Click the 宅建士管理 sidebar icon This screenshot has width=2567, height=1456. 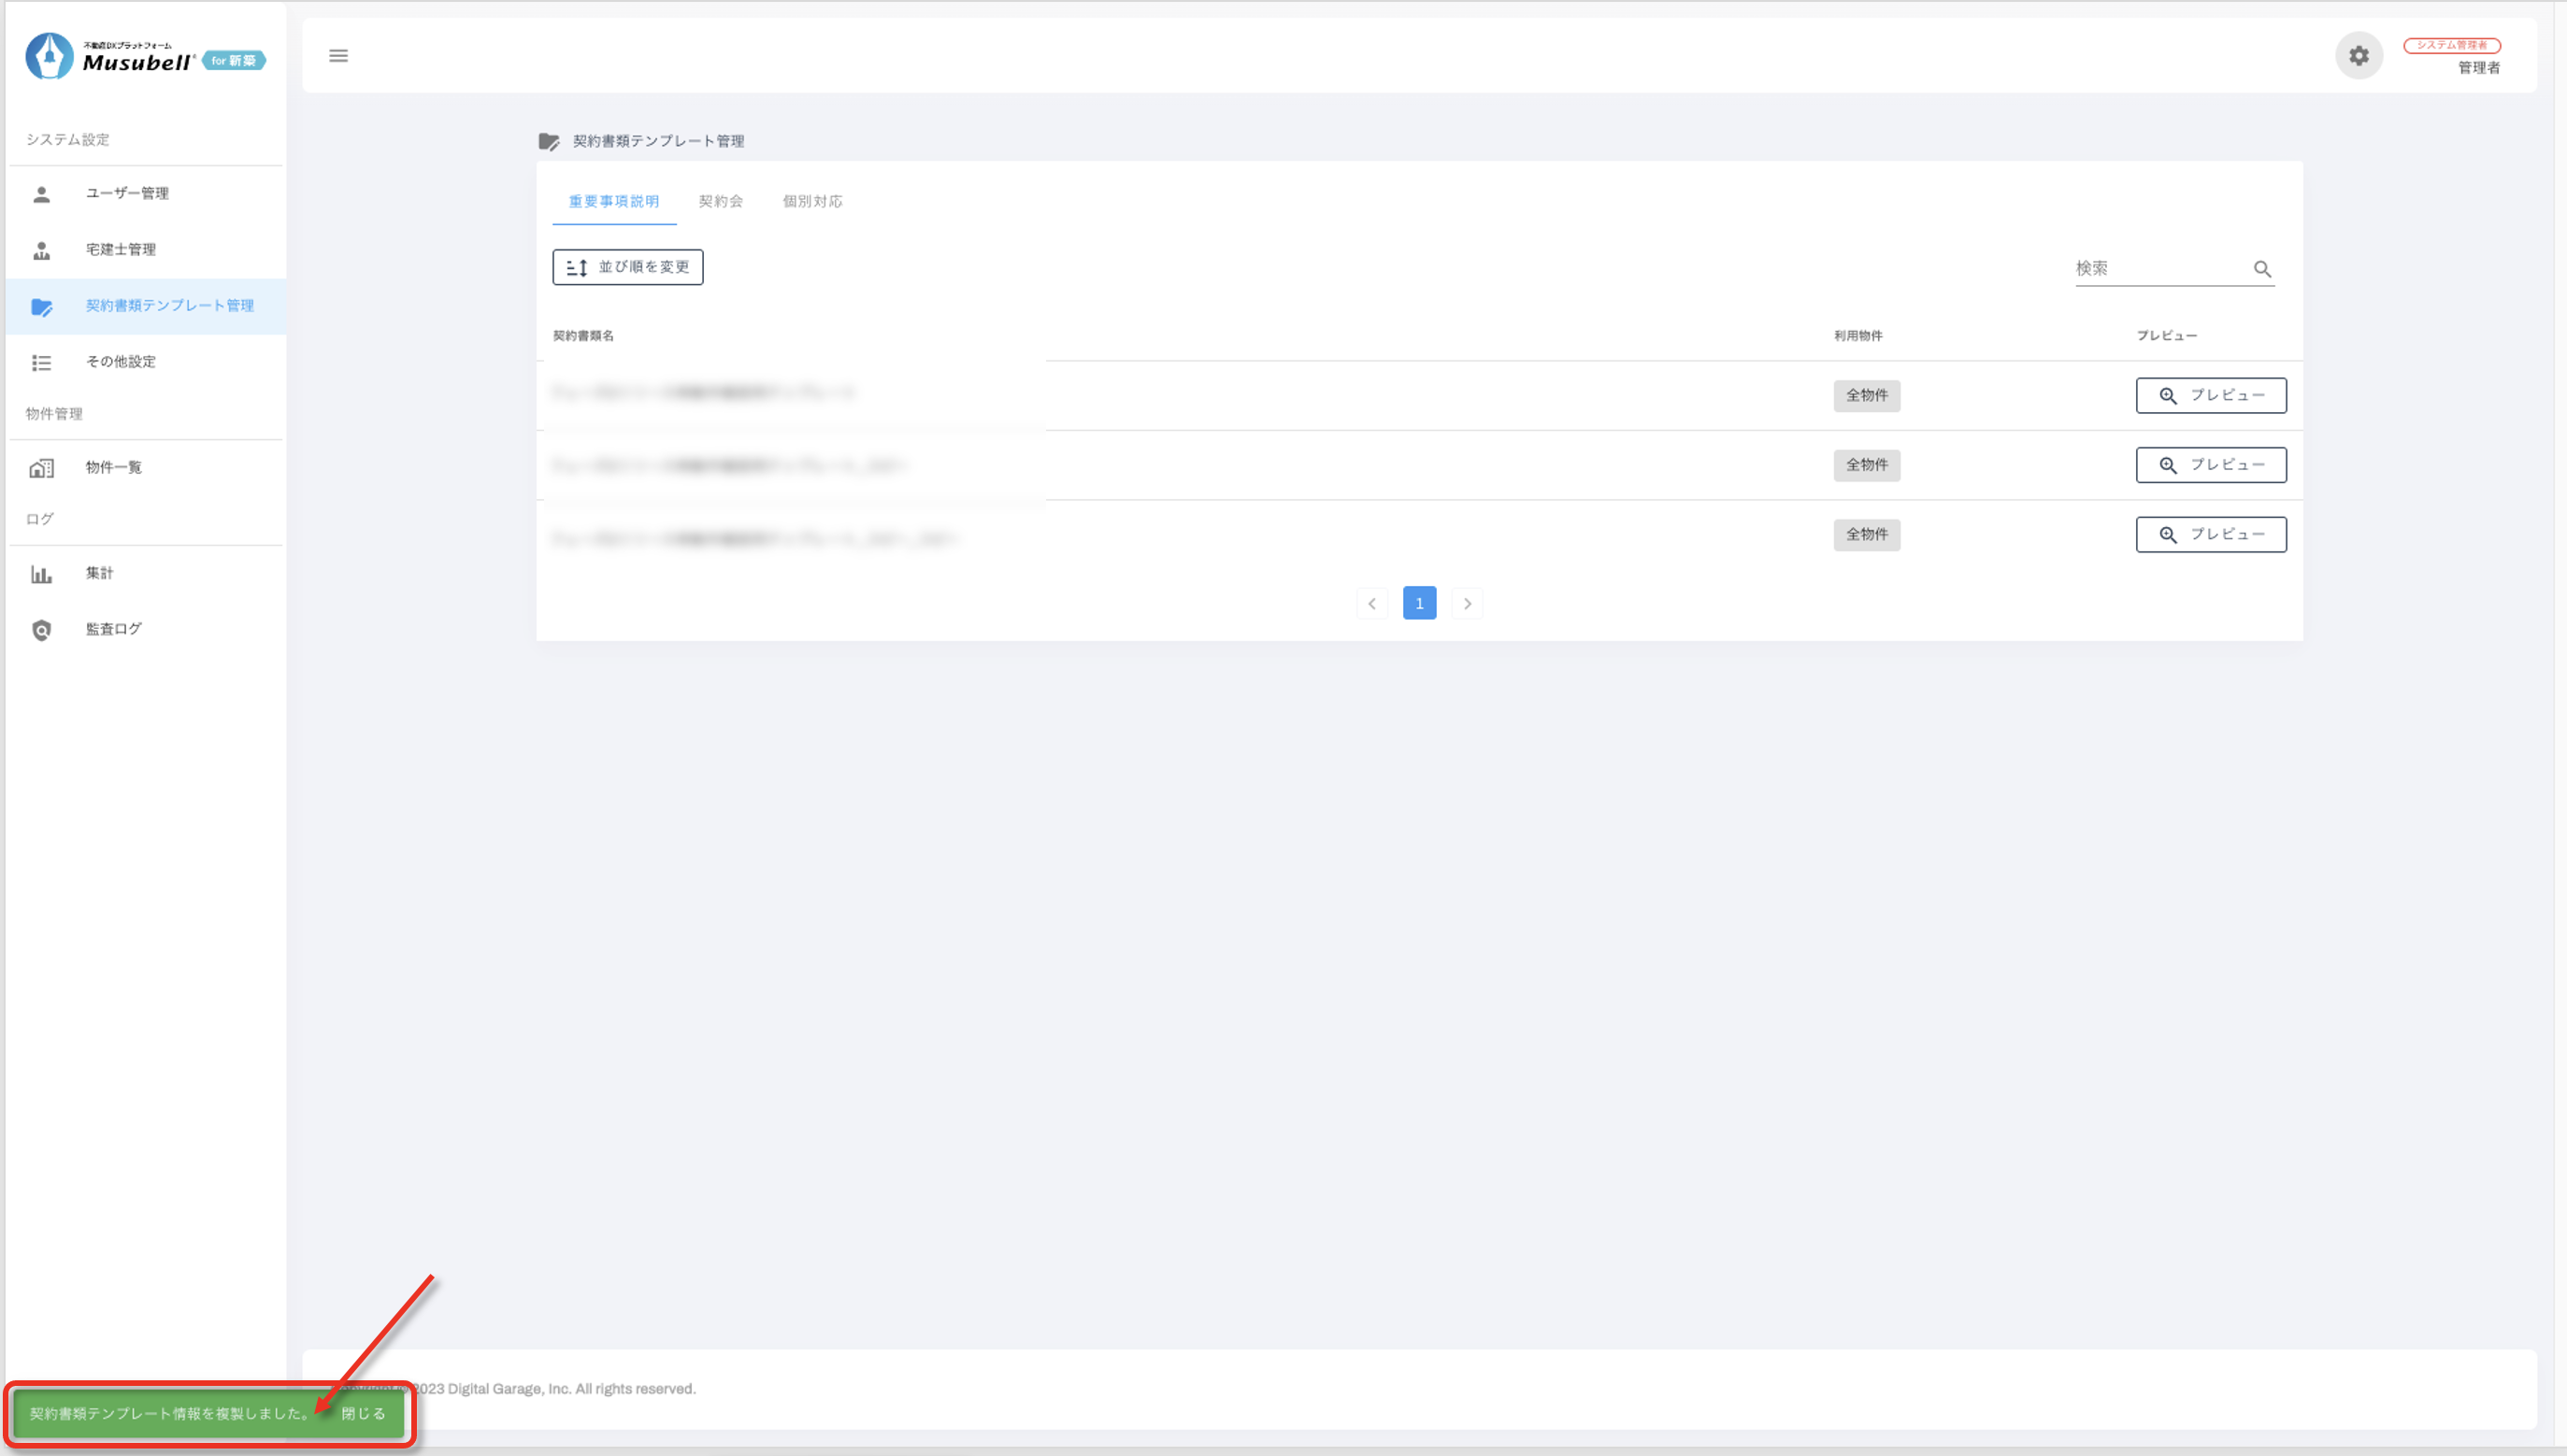coord(41,250)
